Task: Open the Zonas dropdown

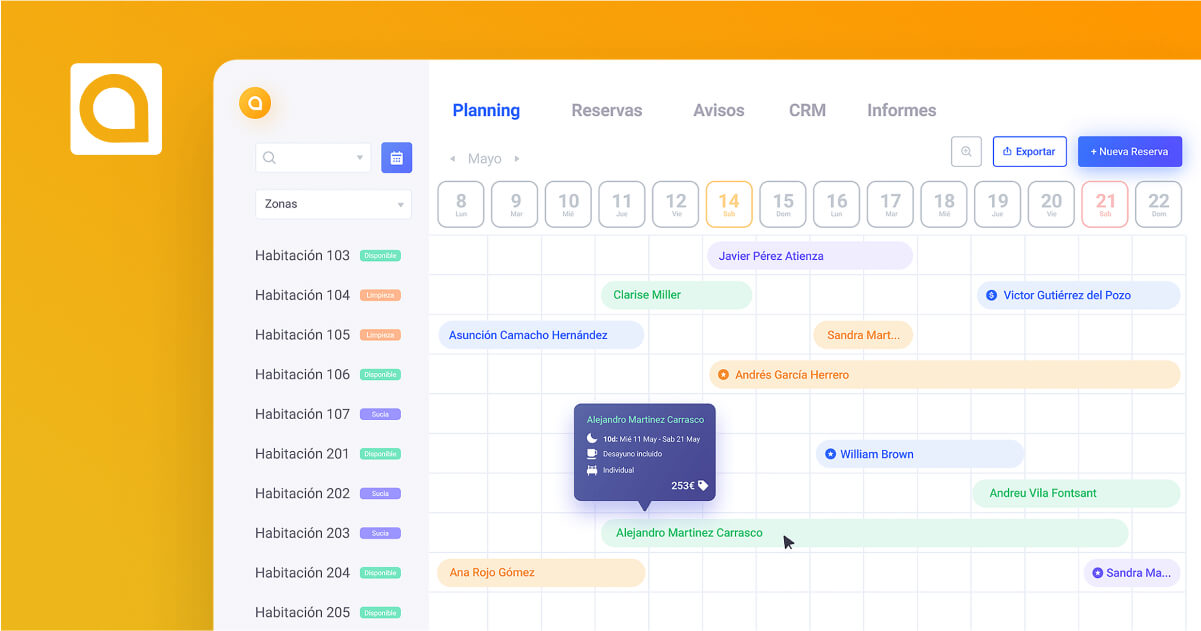Action: tap(333, 204)
